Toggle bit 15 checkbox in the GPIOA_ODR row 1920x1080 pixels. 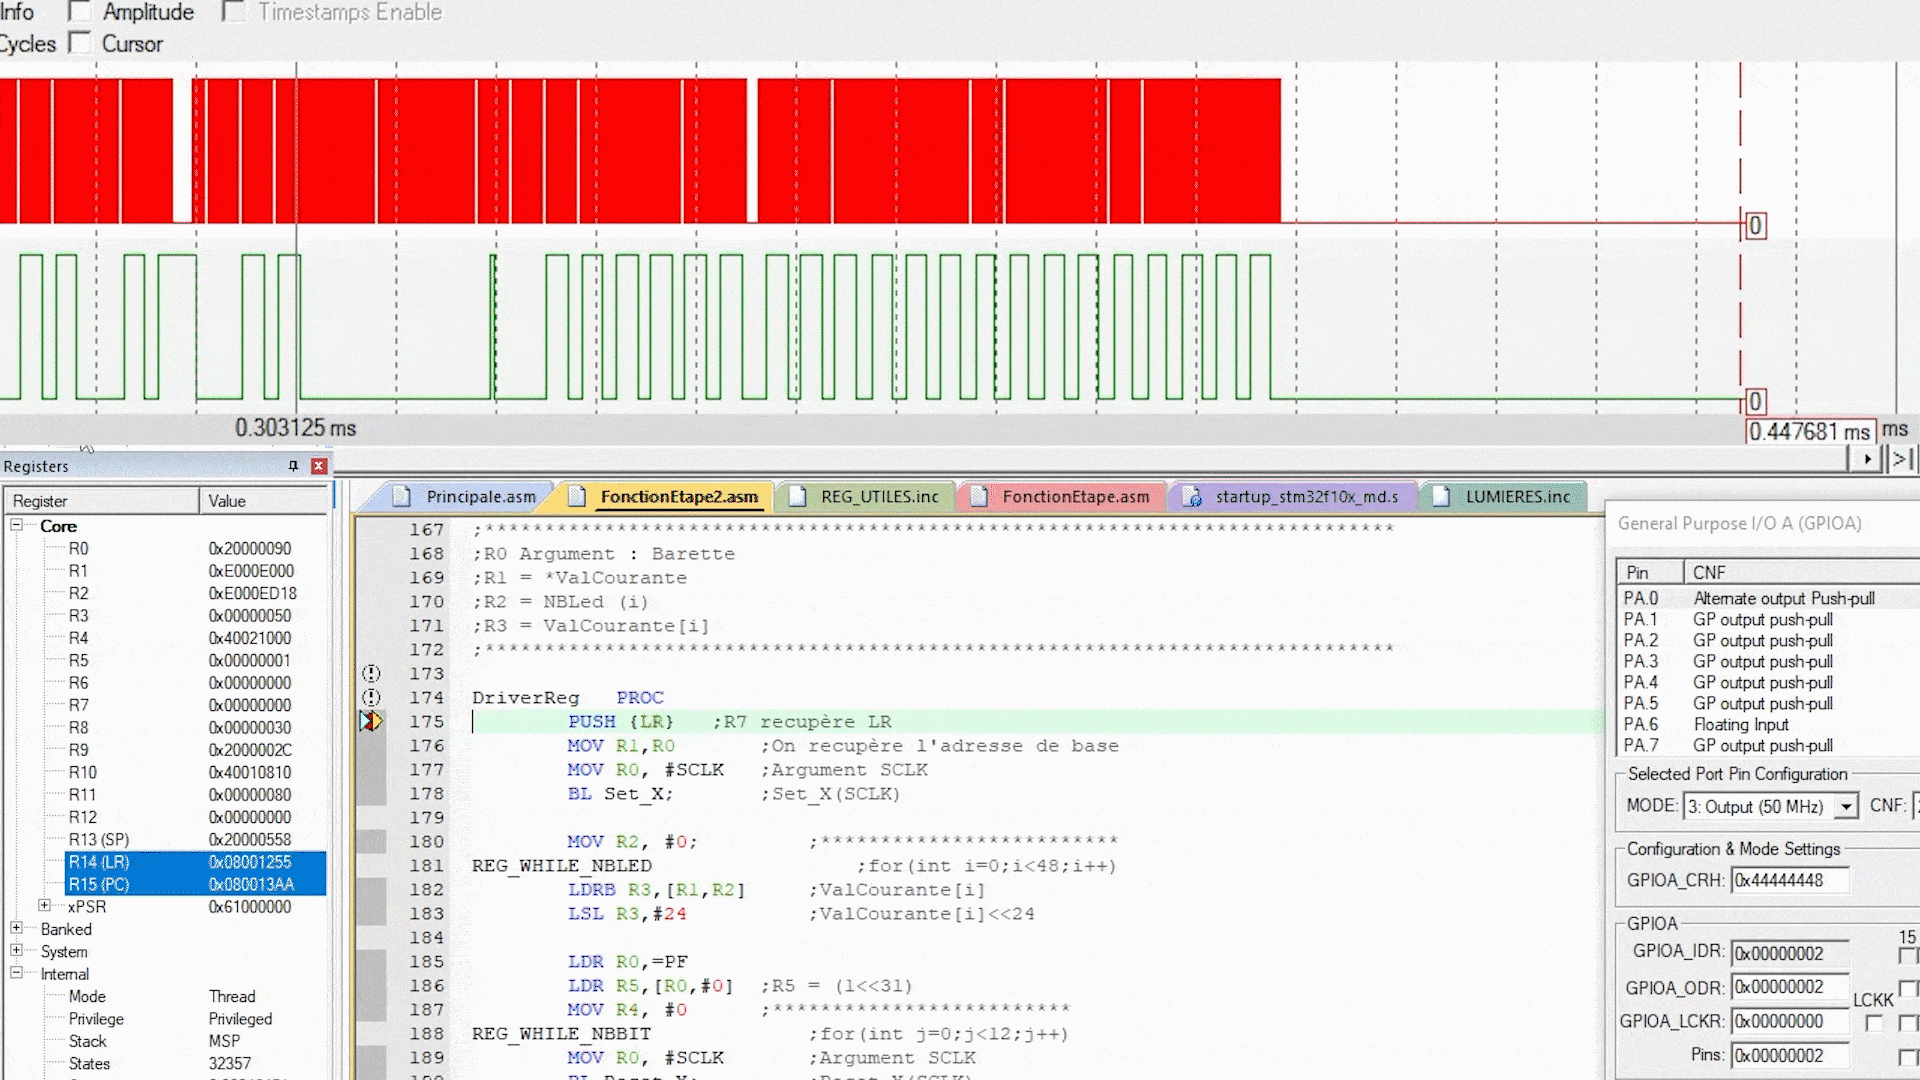tap(1908, 989)
